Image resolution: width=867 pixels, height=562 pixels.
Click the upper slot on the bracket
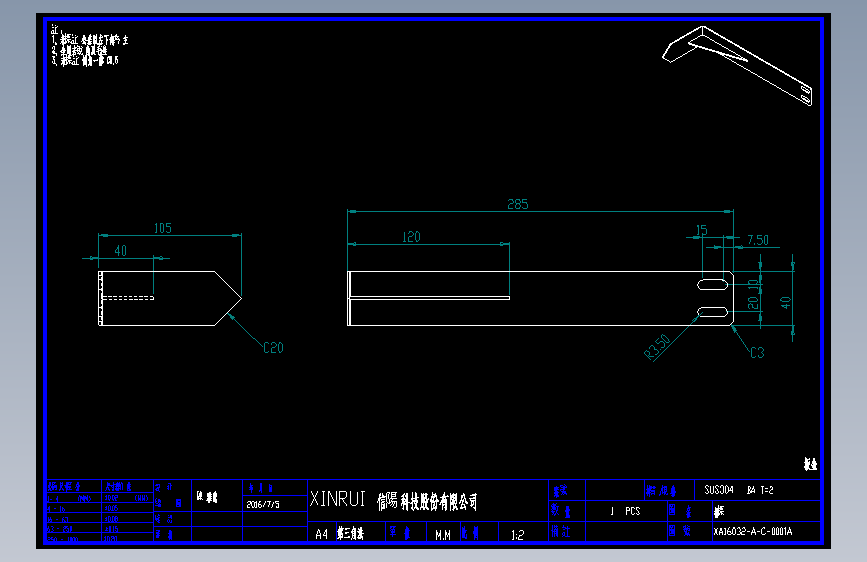[x=712, y=285]
